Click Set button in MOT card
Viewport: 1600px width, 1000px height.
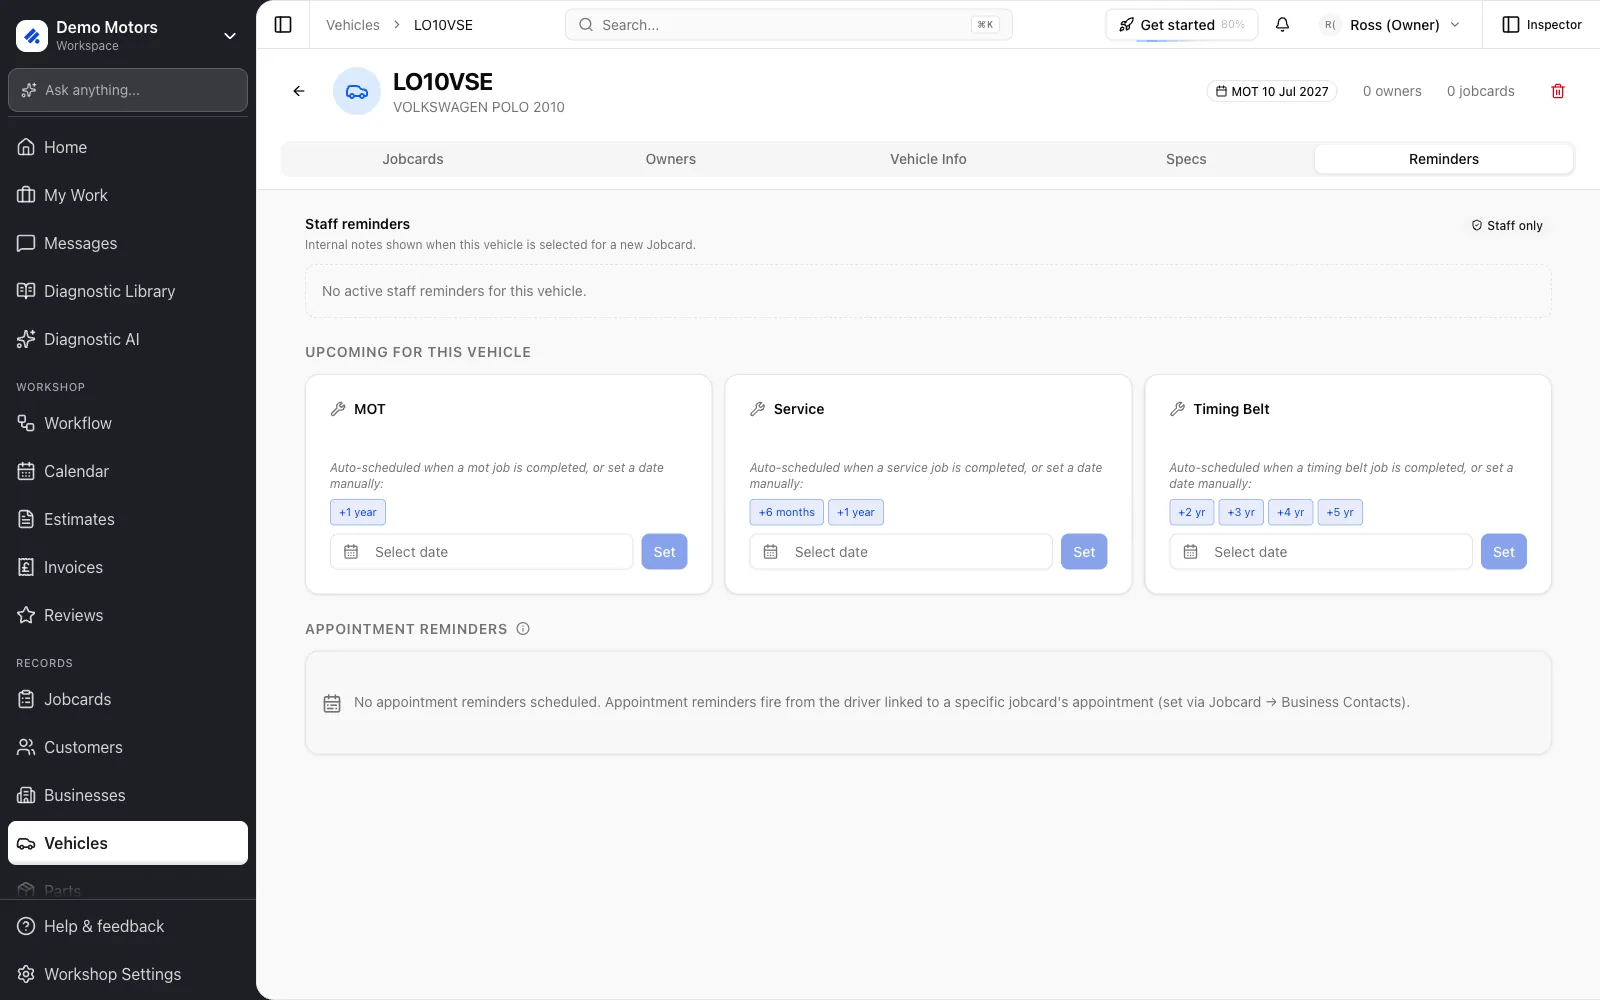664,552
